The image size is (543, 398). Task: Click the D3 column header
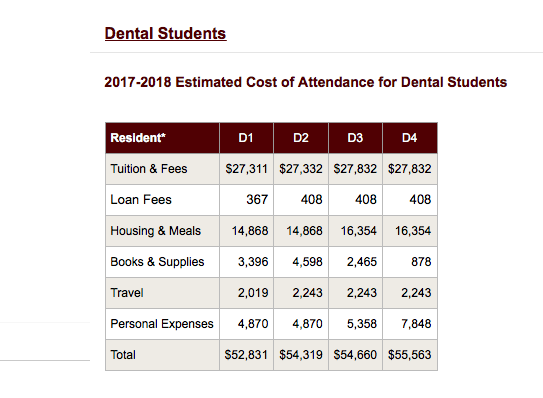(355, 138)
